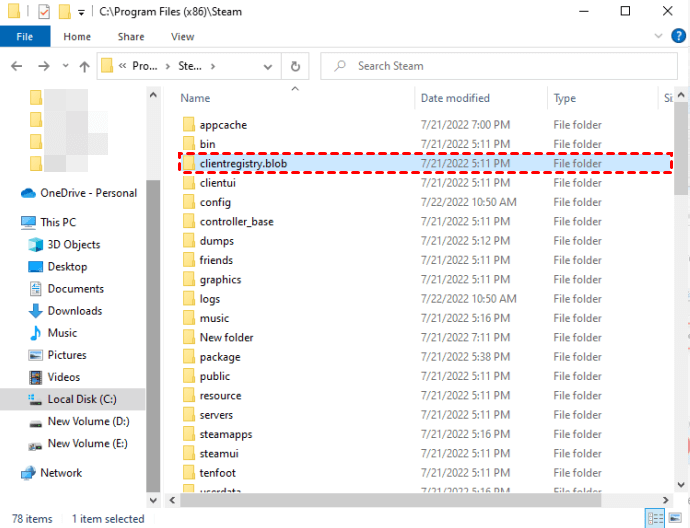This screenshot has height=528, width=690.
Task: Select the tenfoot folder name
Action: 217,473
